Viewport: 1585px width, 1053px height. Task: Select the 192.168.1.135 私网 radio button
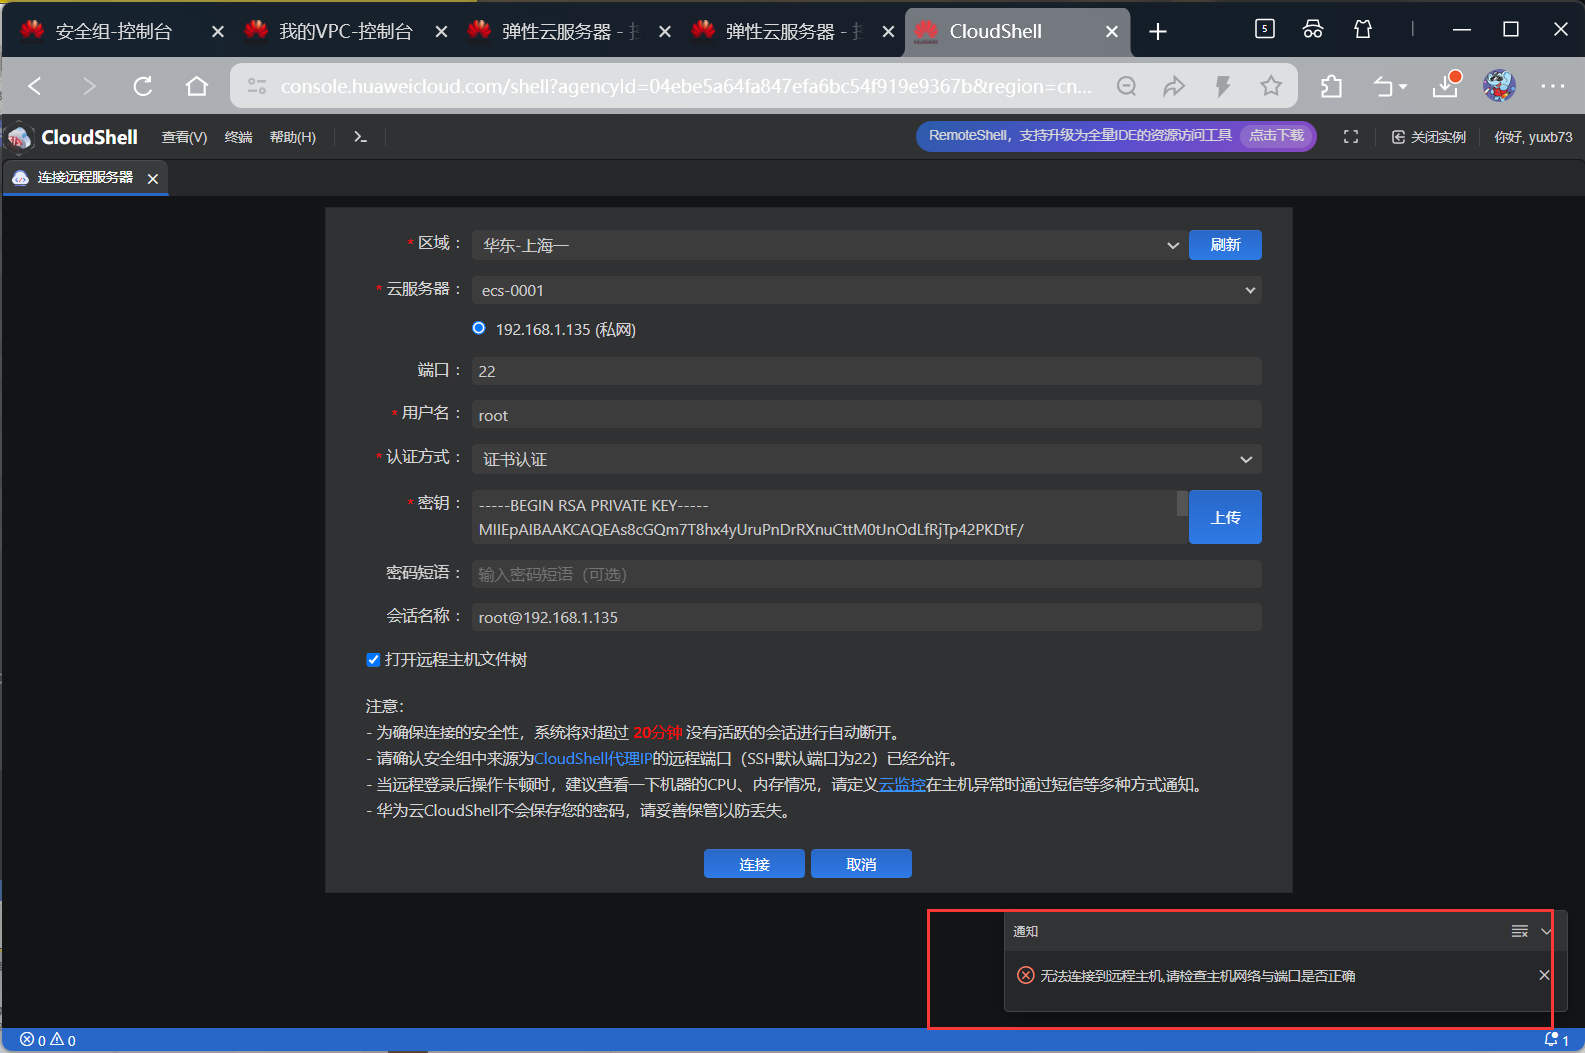click(479, 328)
